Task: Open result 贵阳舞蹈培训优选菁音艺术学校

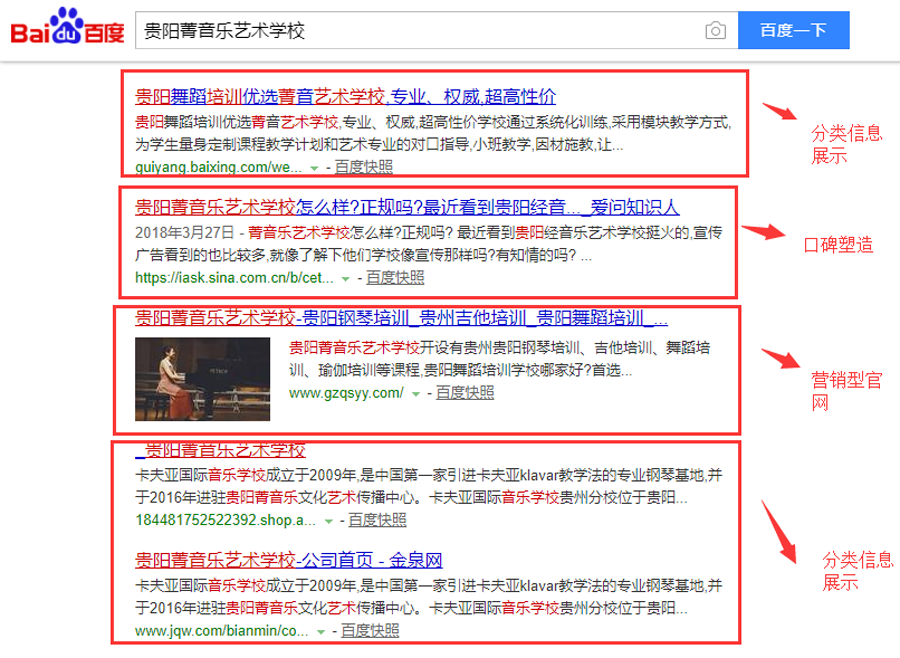Action: (x=345, y=96)
